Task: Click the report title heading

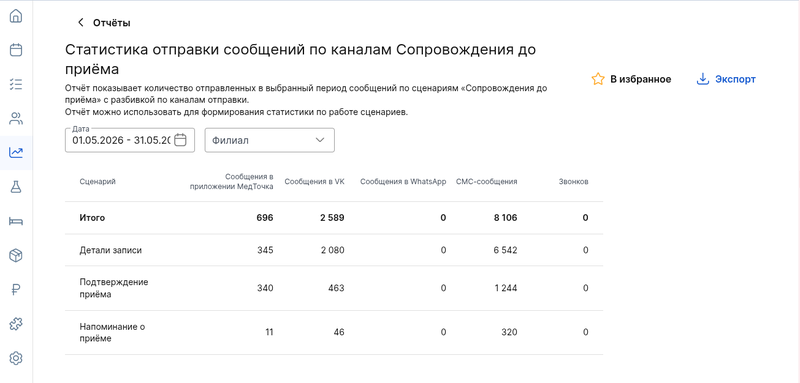Action: (x=301, y=60)
